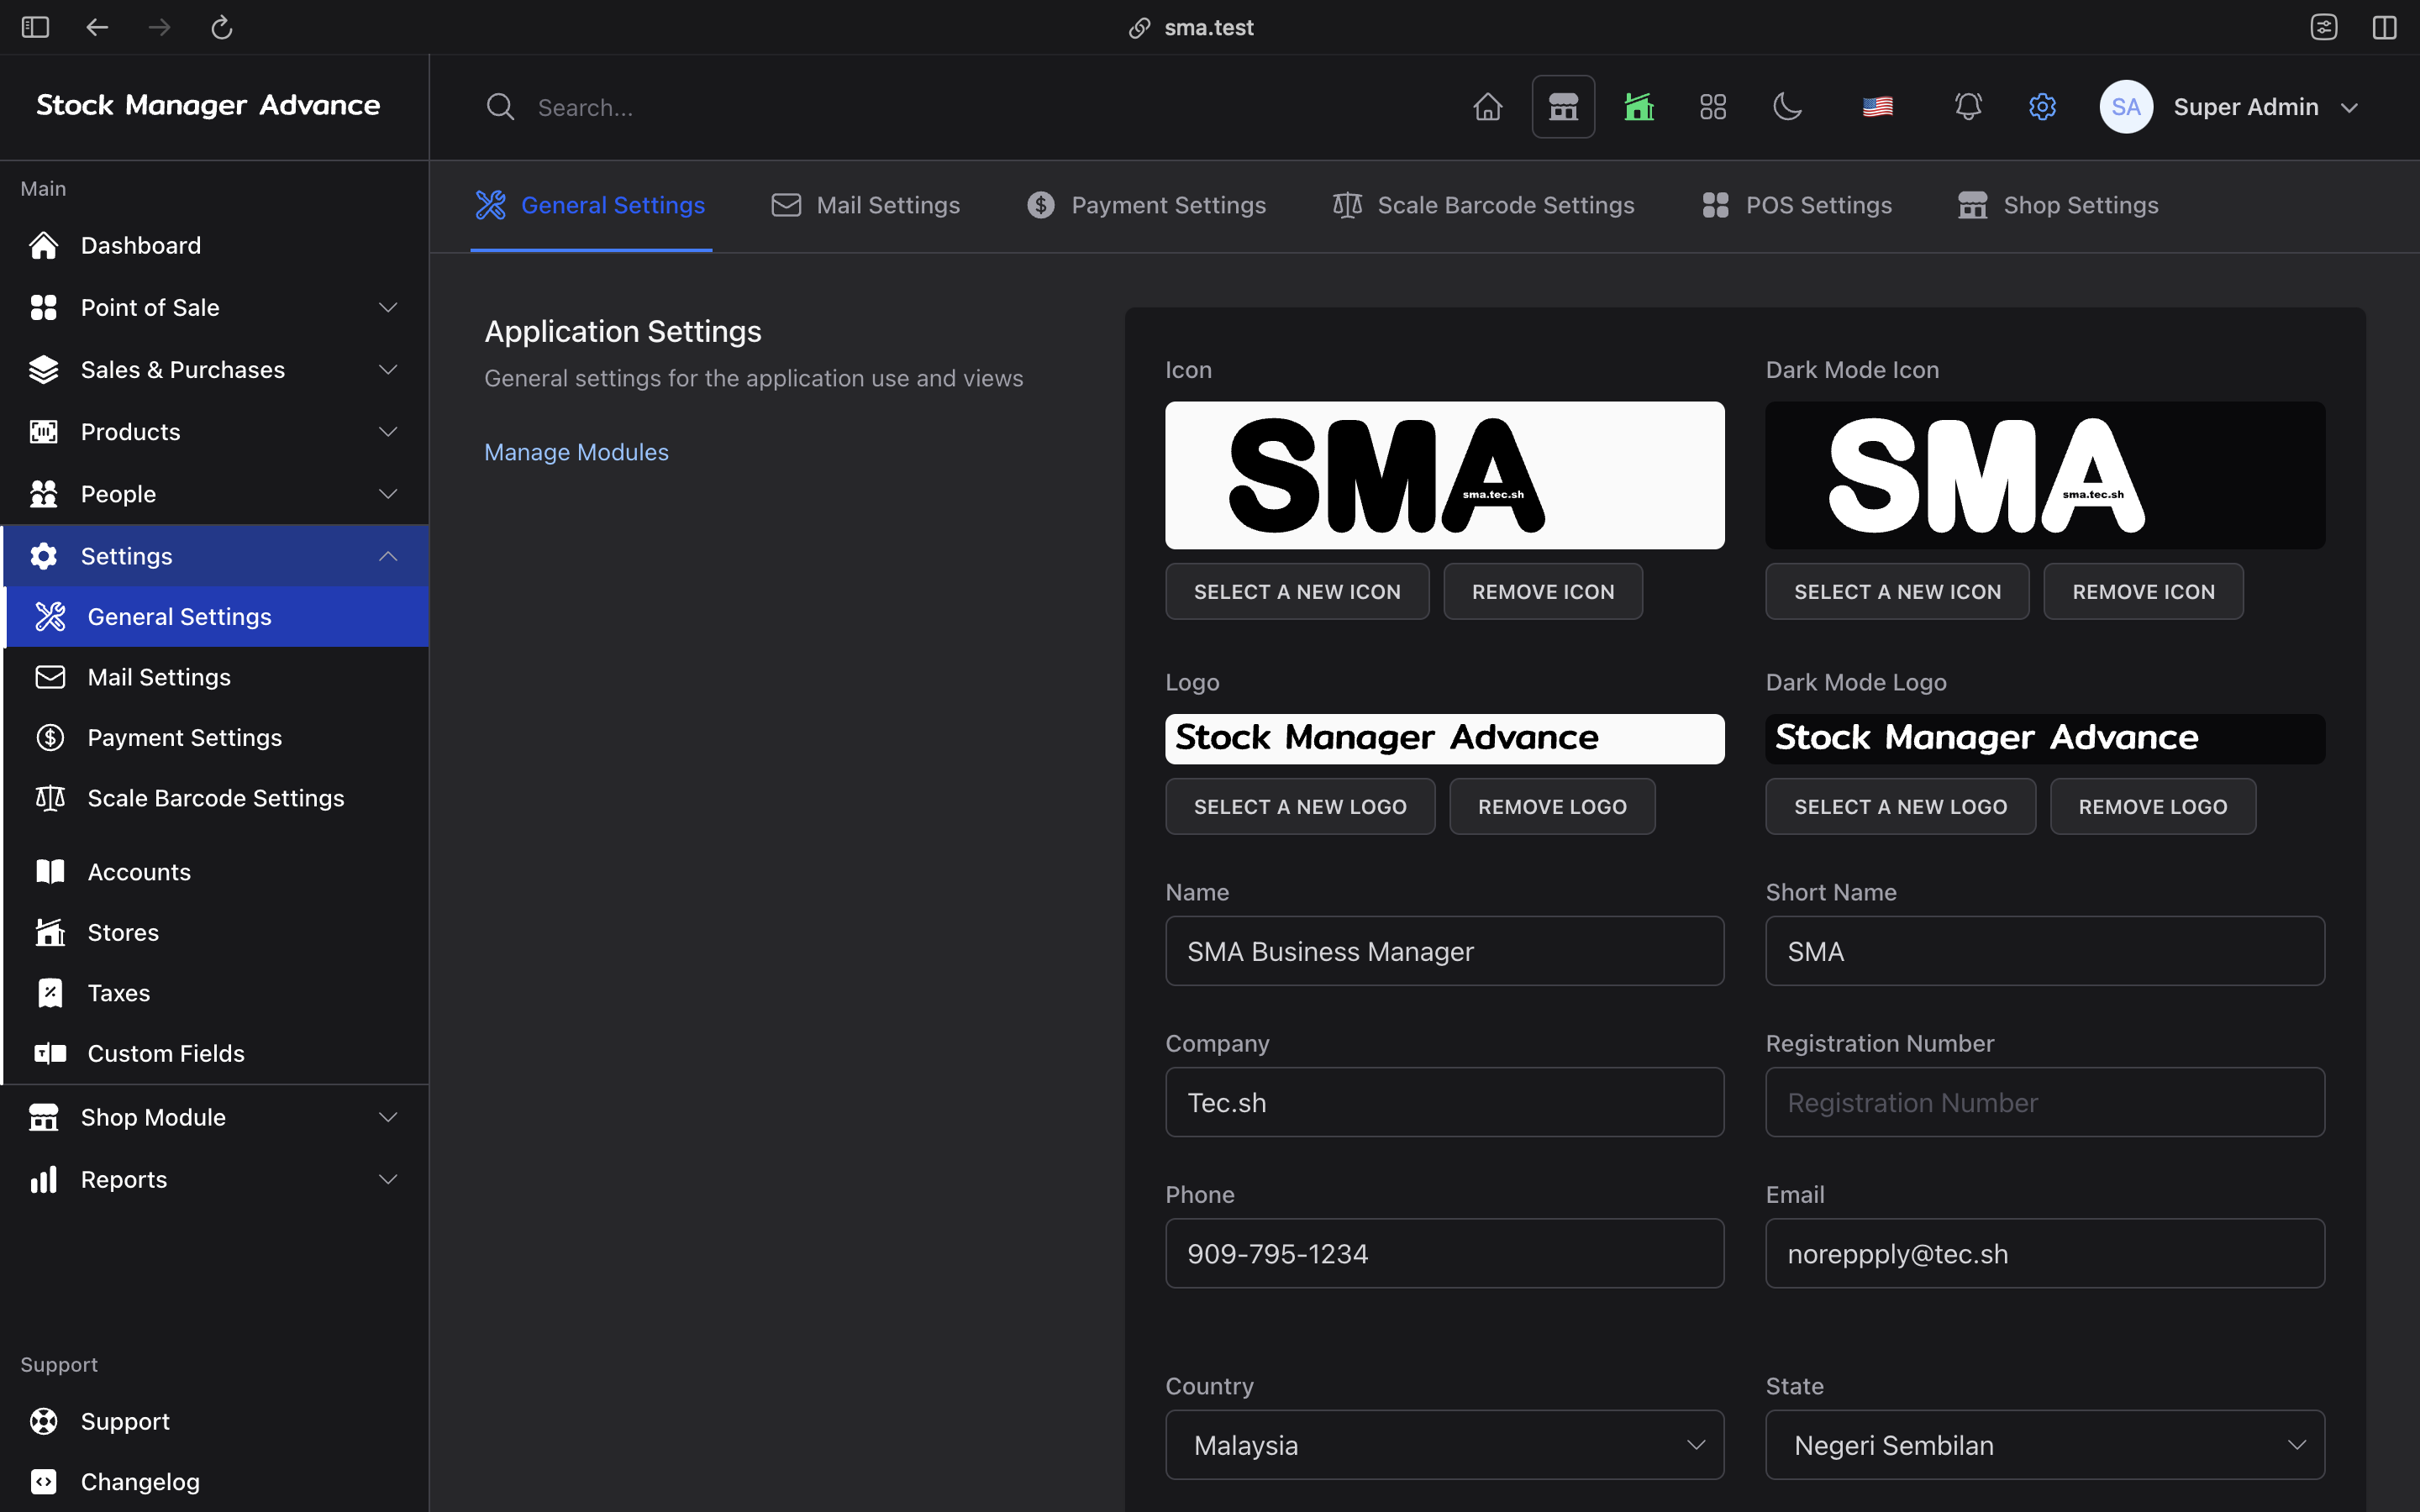Collapse the Settings menu chevron

point(388,556)
